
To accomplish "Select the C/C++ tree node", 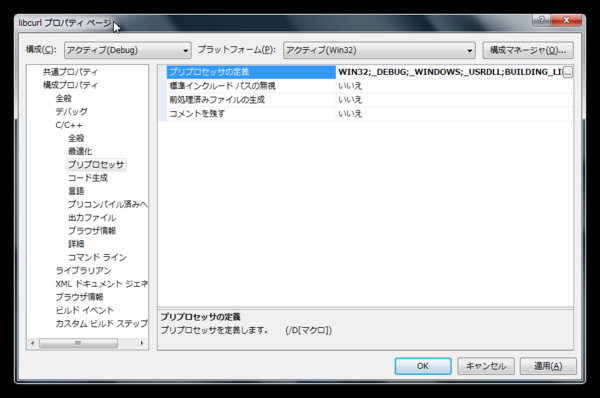I will coord(69,125).
